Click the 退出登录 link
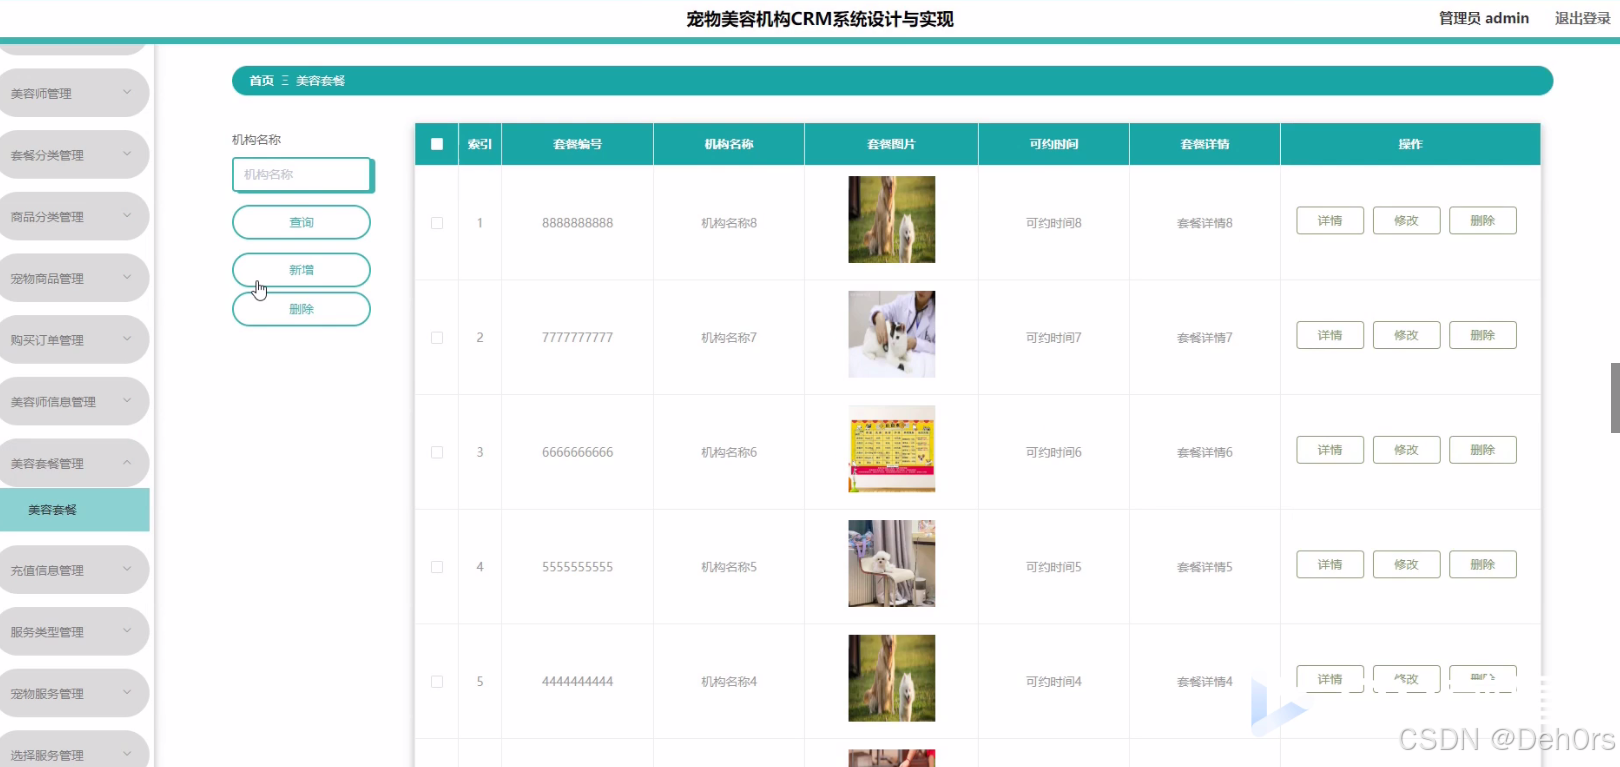The image size is (1620, 767). pos(1582,18)
